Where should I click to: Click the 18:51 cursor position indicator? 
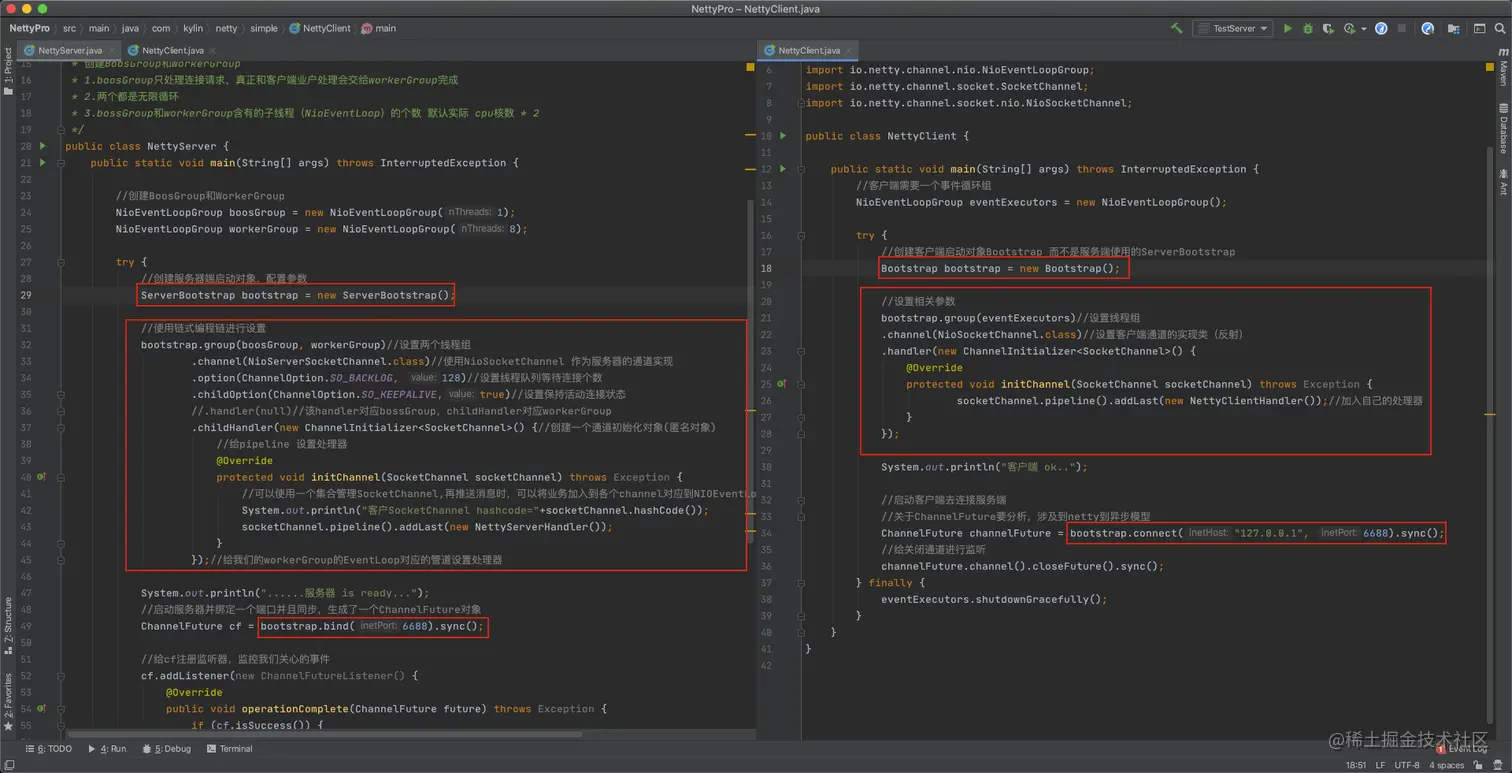(1356, 765)
